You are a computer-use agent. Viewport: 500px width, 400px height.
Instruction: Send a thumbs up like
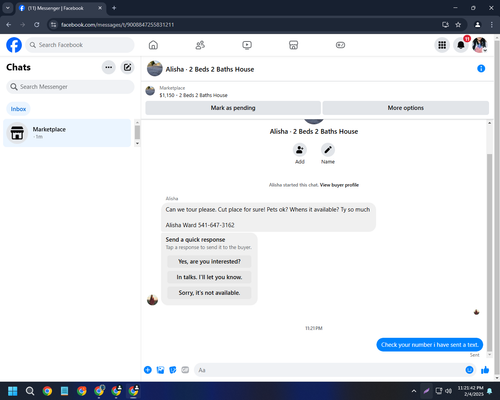[x=485, y=370]
